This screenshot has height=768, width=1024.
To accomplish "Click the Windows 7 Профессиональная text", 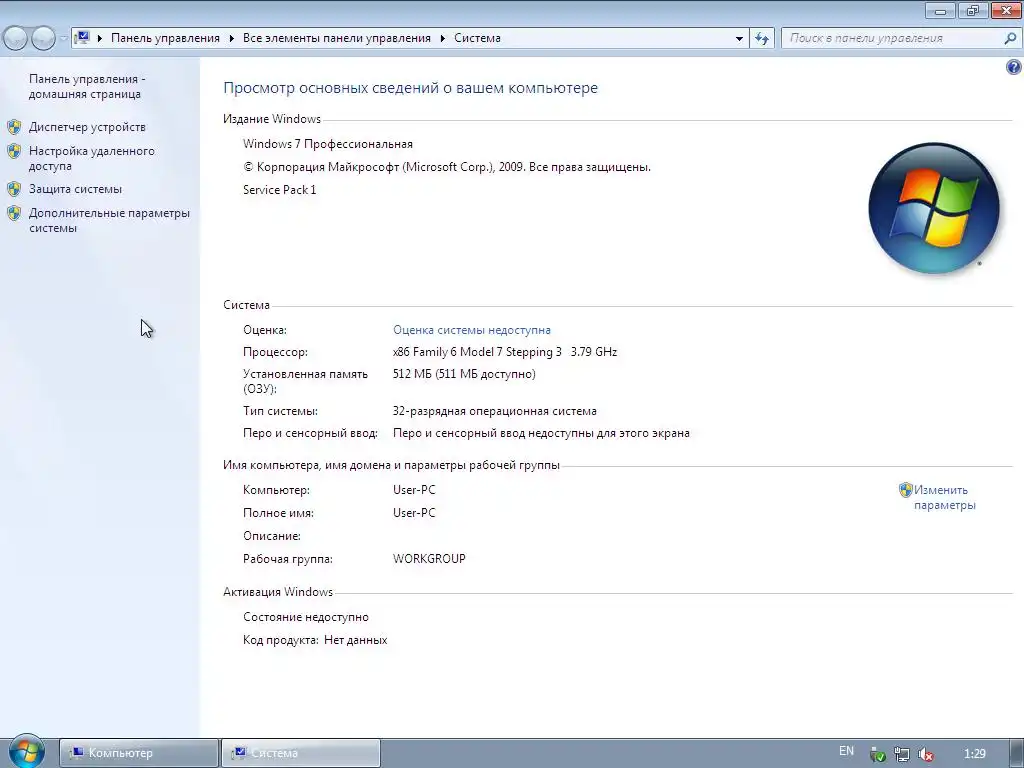I will coord(328,144).
